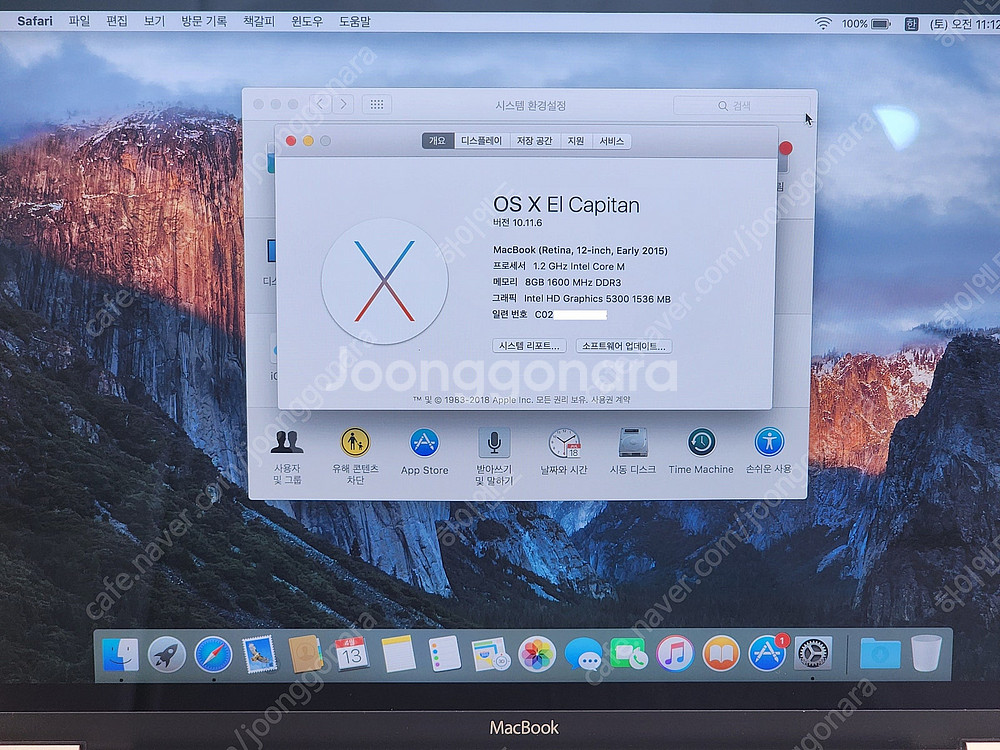Open the 윈도우 menu
The image size is (1000, 750).
point(307,21)
